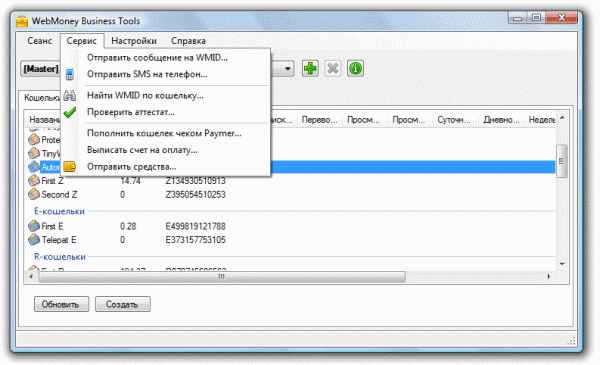Screen dimensions: 600x365
Task: Select the Second Z wallet row
Action: pos(291,194)
